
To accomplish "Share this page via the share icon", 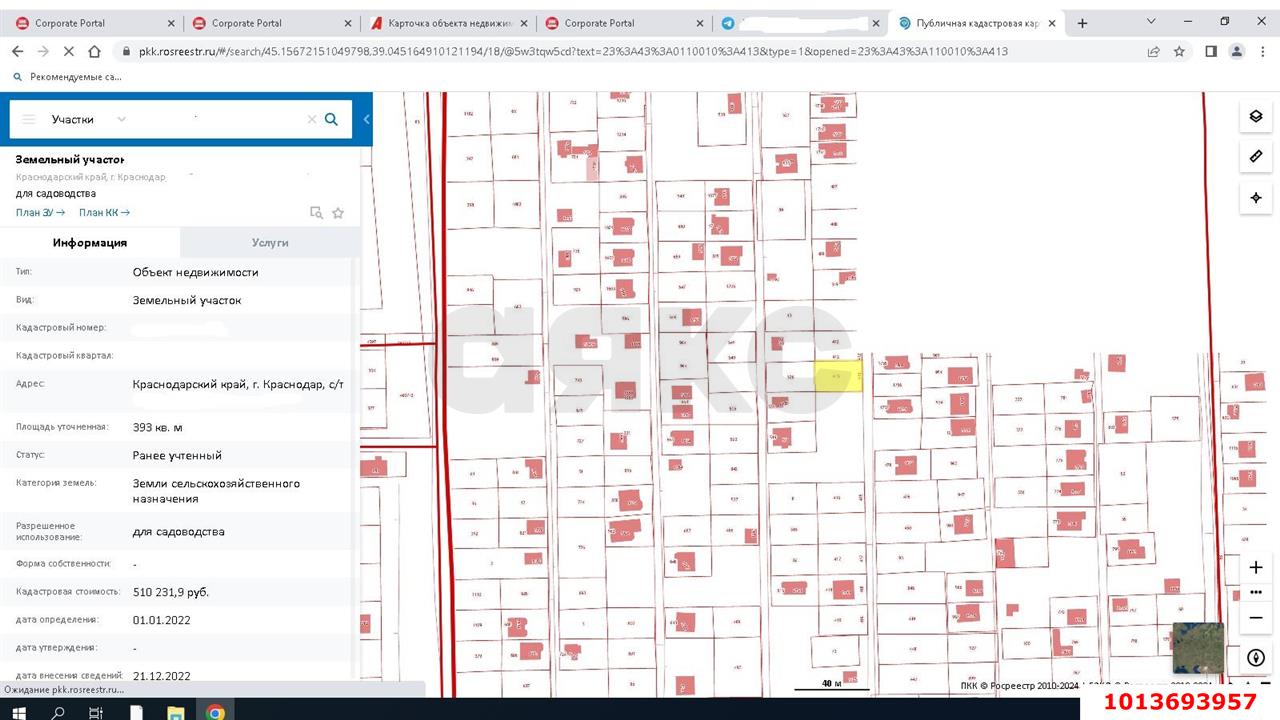I will [x=1153, y=52].
